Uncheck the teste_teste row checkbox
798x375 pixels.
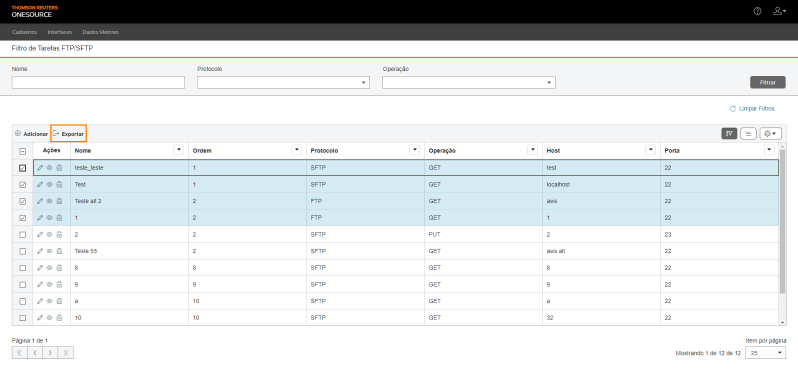(x=22, y=168)
